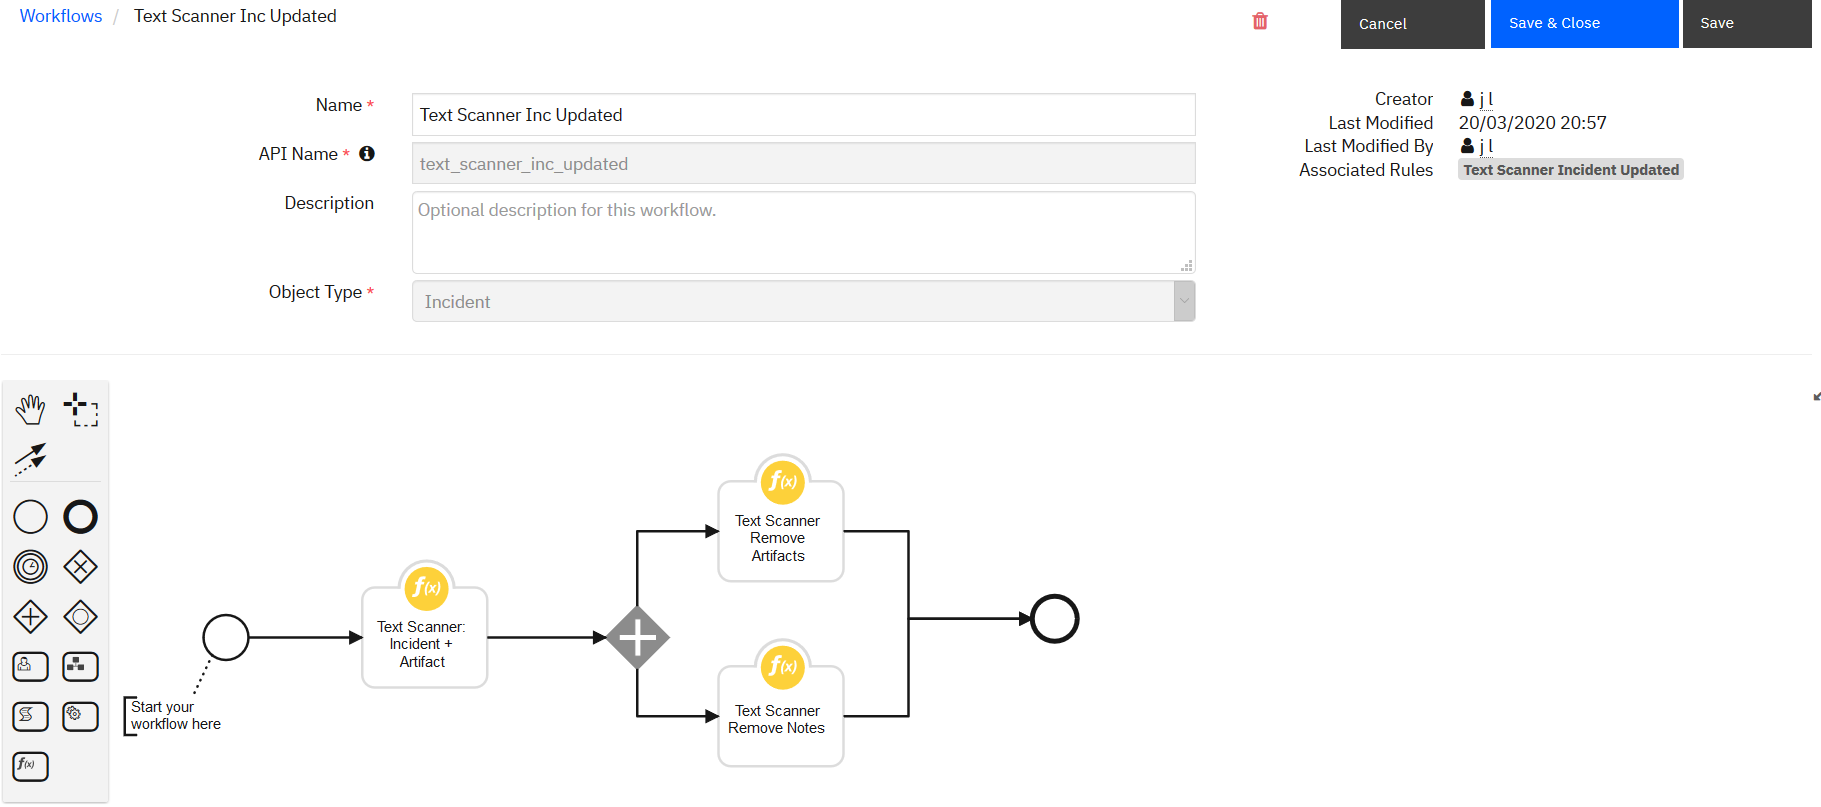The width and height of the screenshot is (1821, 807).
Task: Show API Name info tooltip icon
Action: tap(367, 153)
